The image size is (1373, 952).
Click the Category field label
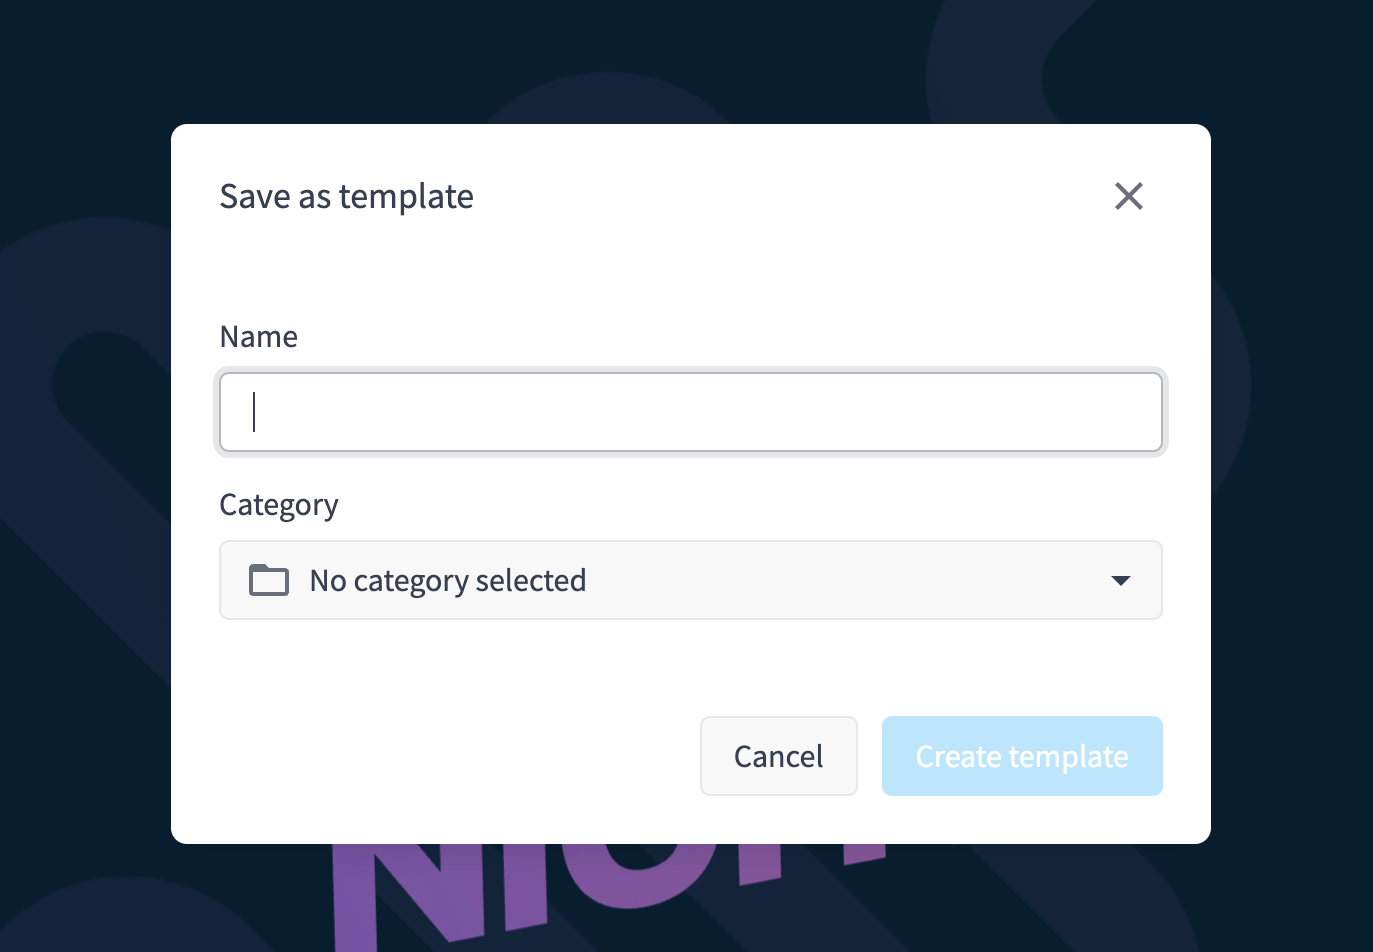click(279, 505)
